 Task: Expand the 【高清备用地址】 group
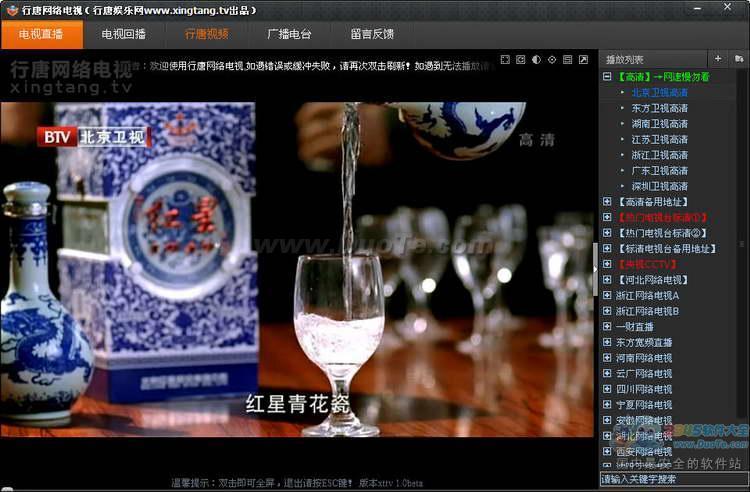(x=607, y=202)
